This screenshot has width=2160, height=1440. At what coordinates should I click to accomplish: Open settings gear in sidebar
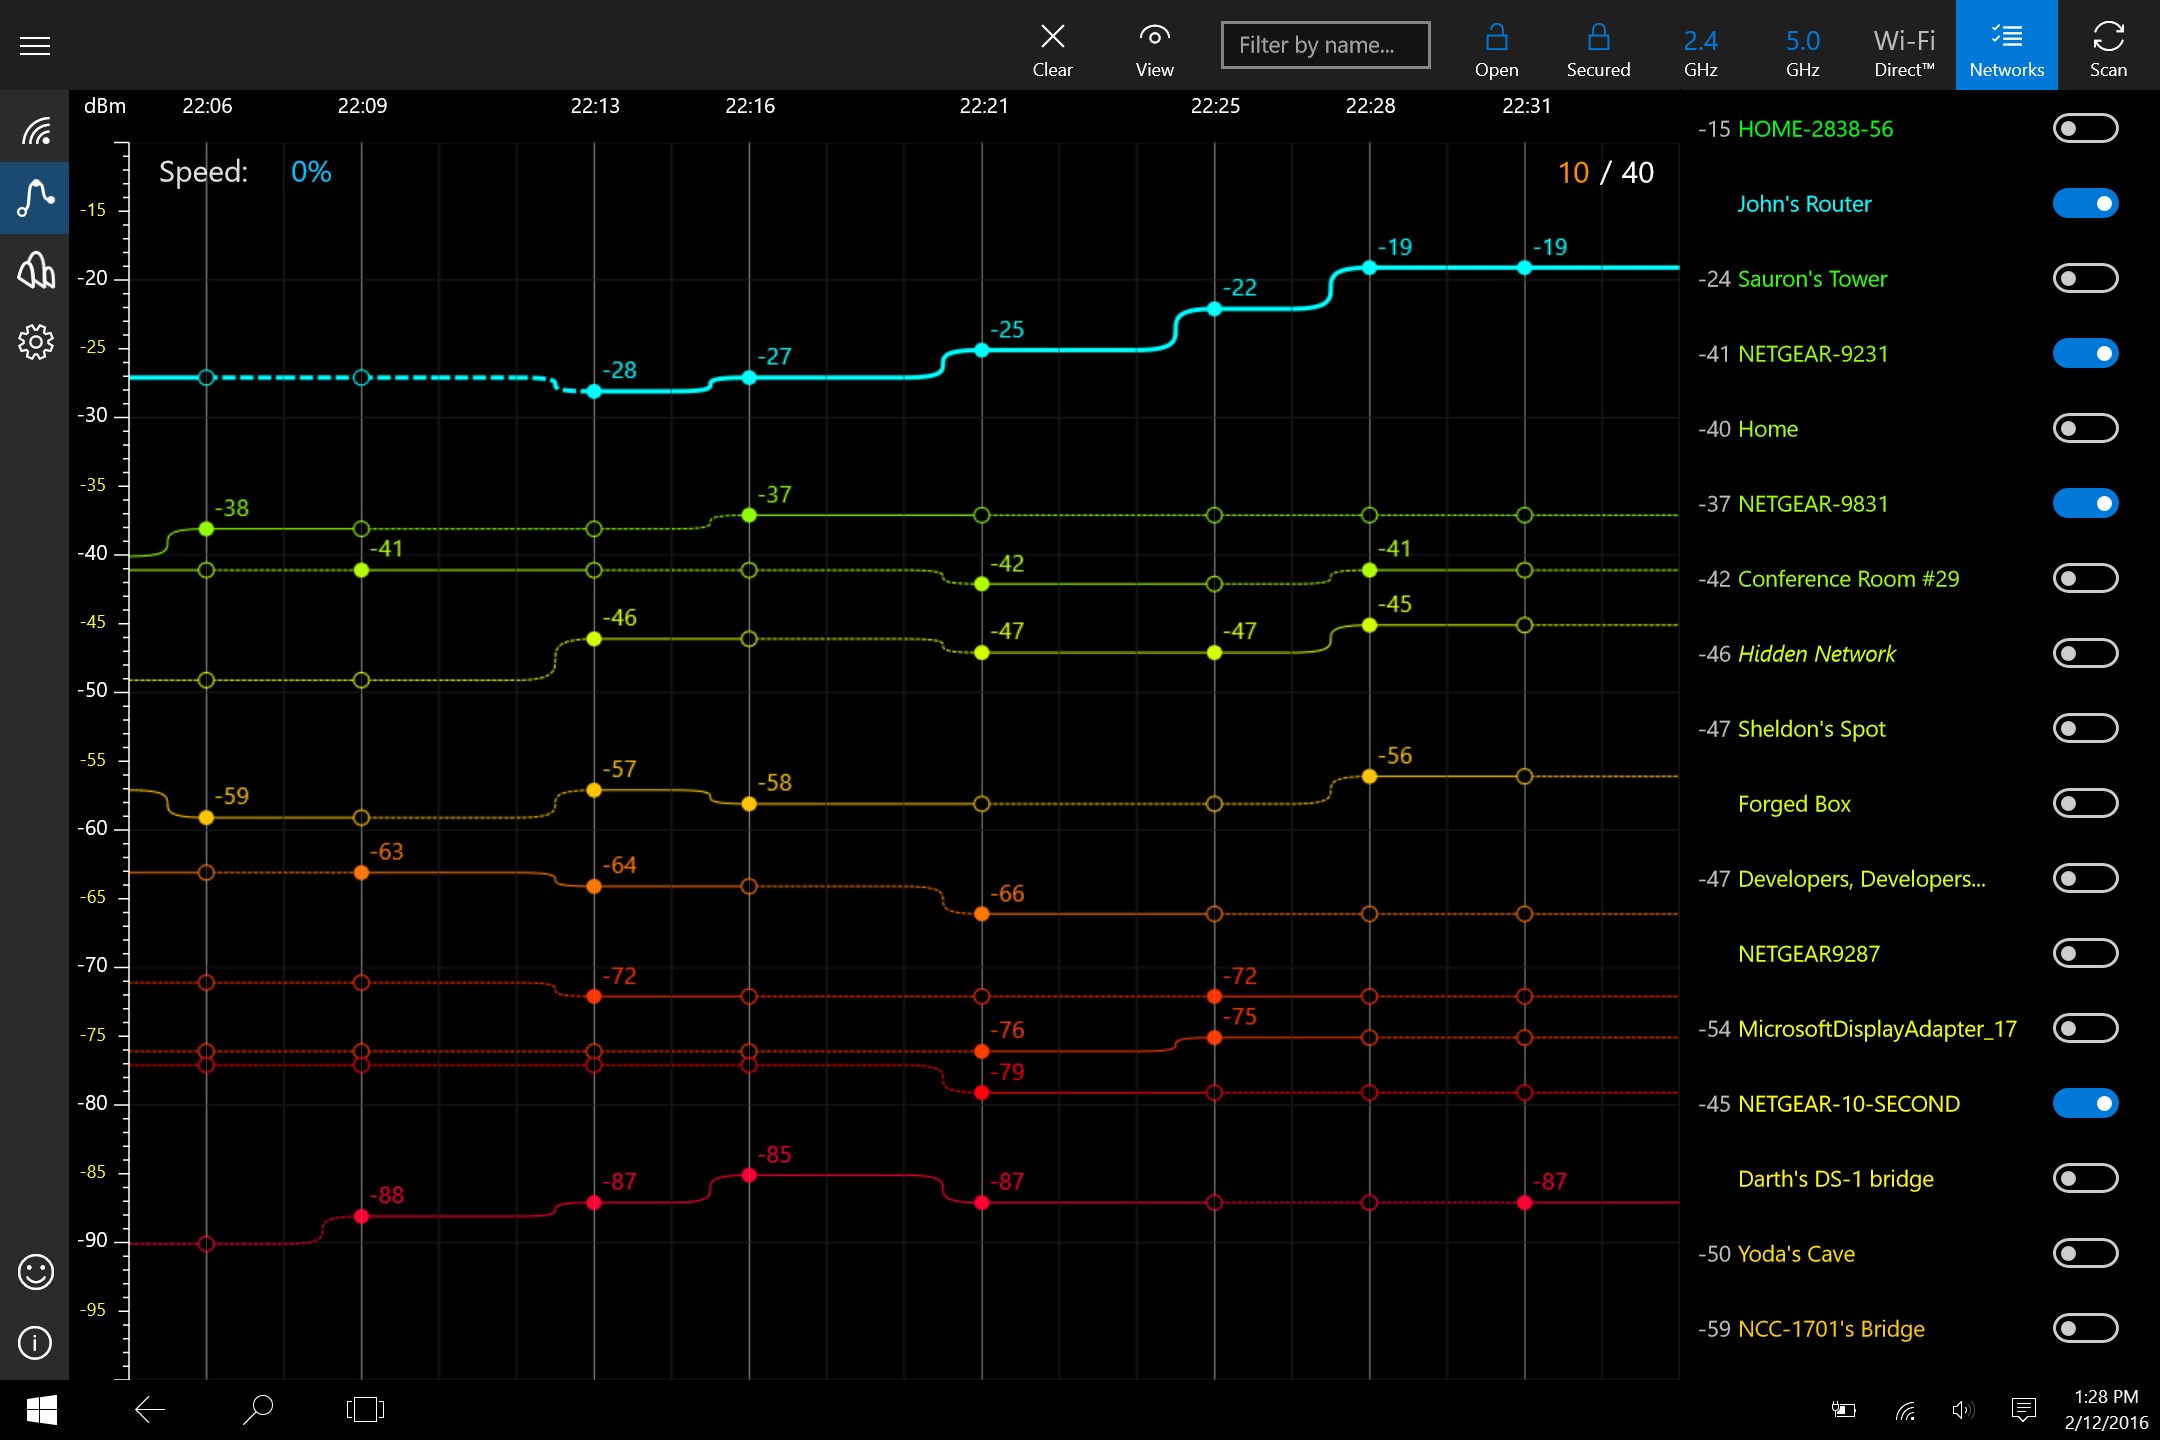point(35,342)
